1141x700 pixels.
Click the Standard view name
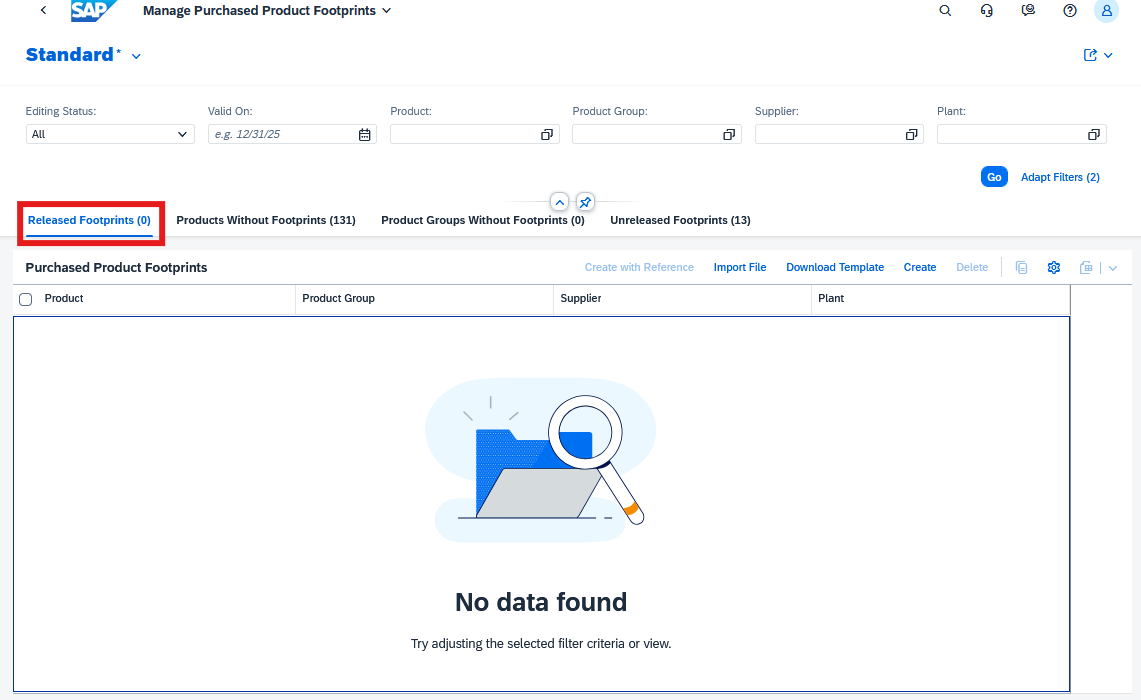point(70,55)
